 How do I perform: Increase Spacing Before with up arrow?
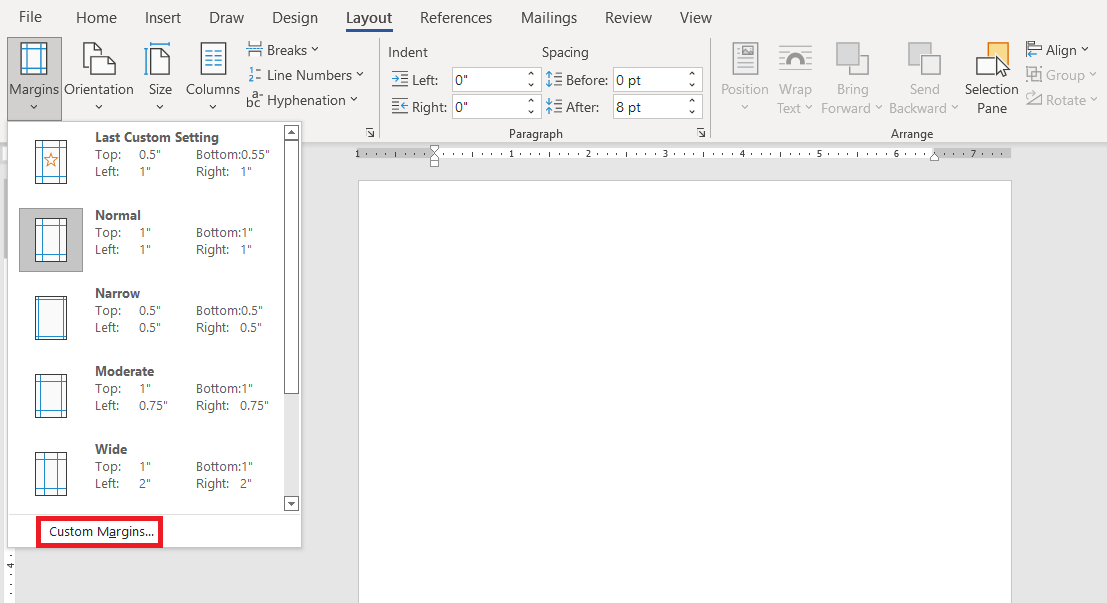pyautogui.click(x=692, y=73)
